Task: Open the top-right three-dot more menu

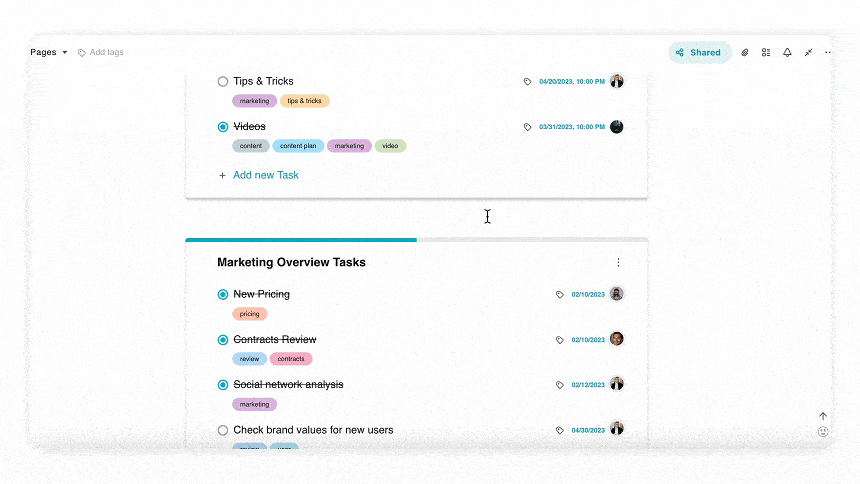Action: click(828, 53)
